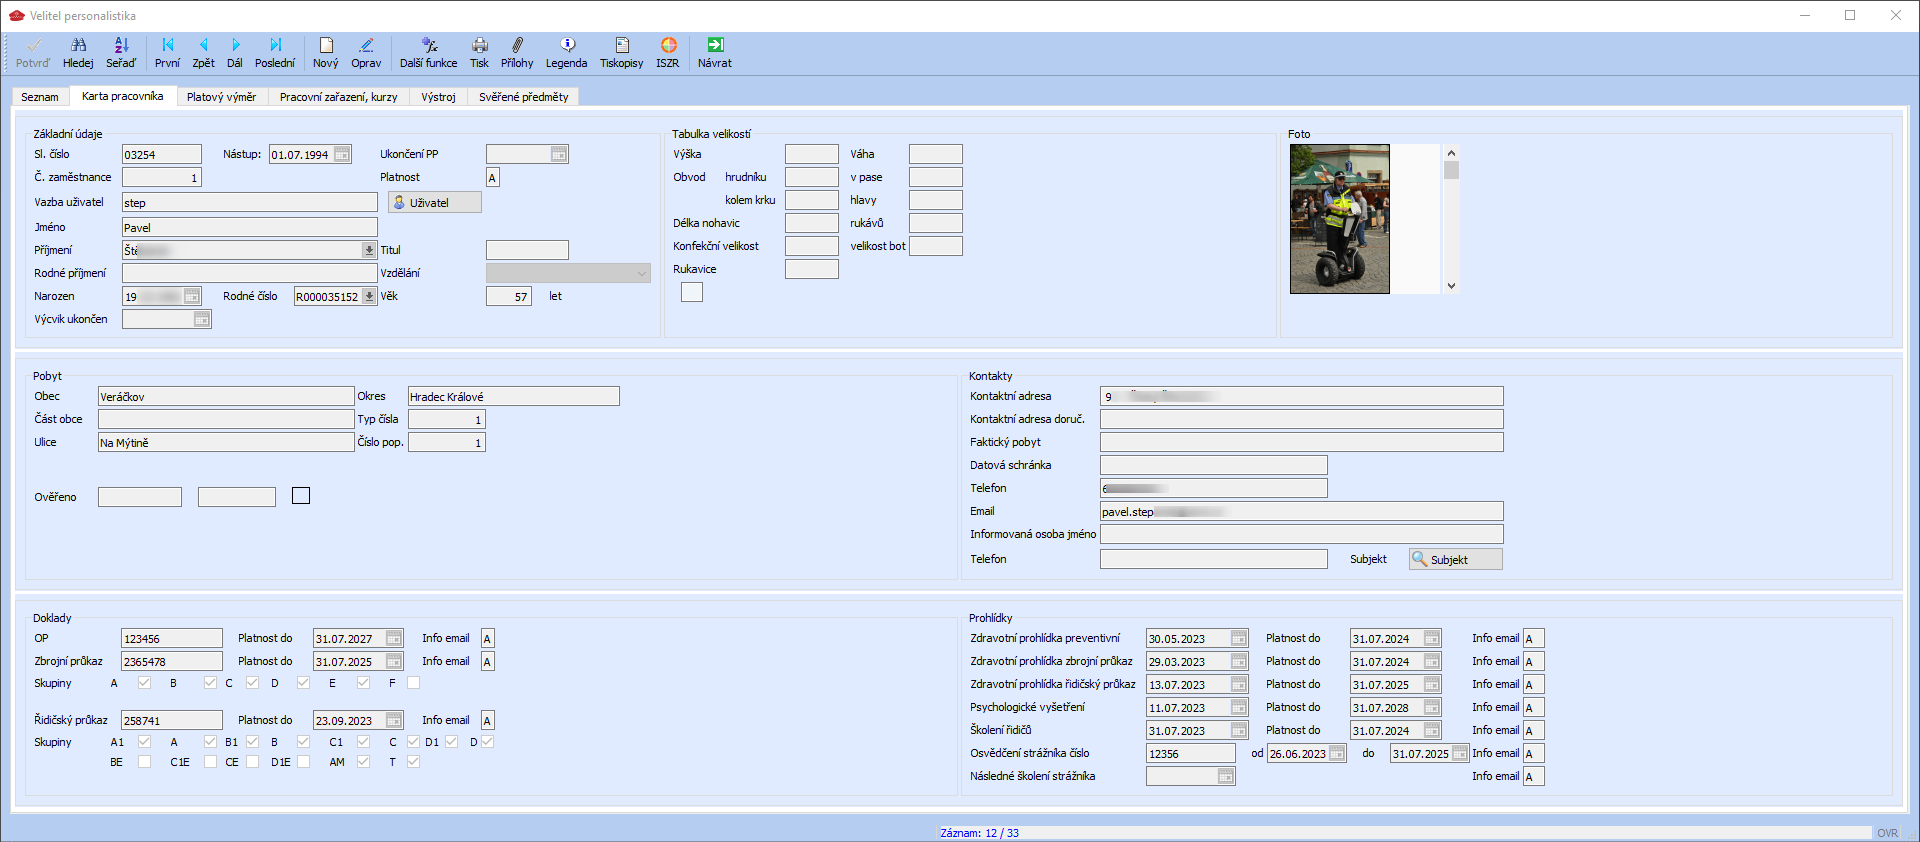Switch to the Seznam tab

tap(40, 97)
